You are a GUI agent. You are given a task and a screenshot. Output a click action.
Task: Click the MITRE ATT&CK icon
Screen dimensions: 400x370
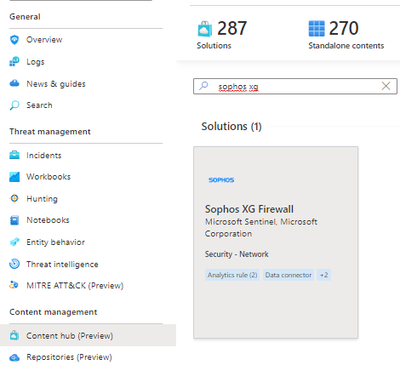14,285
